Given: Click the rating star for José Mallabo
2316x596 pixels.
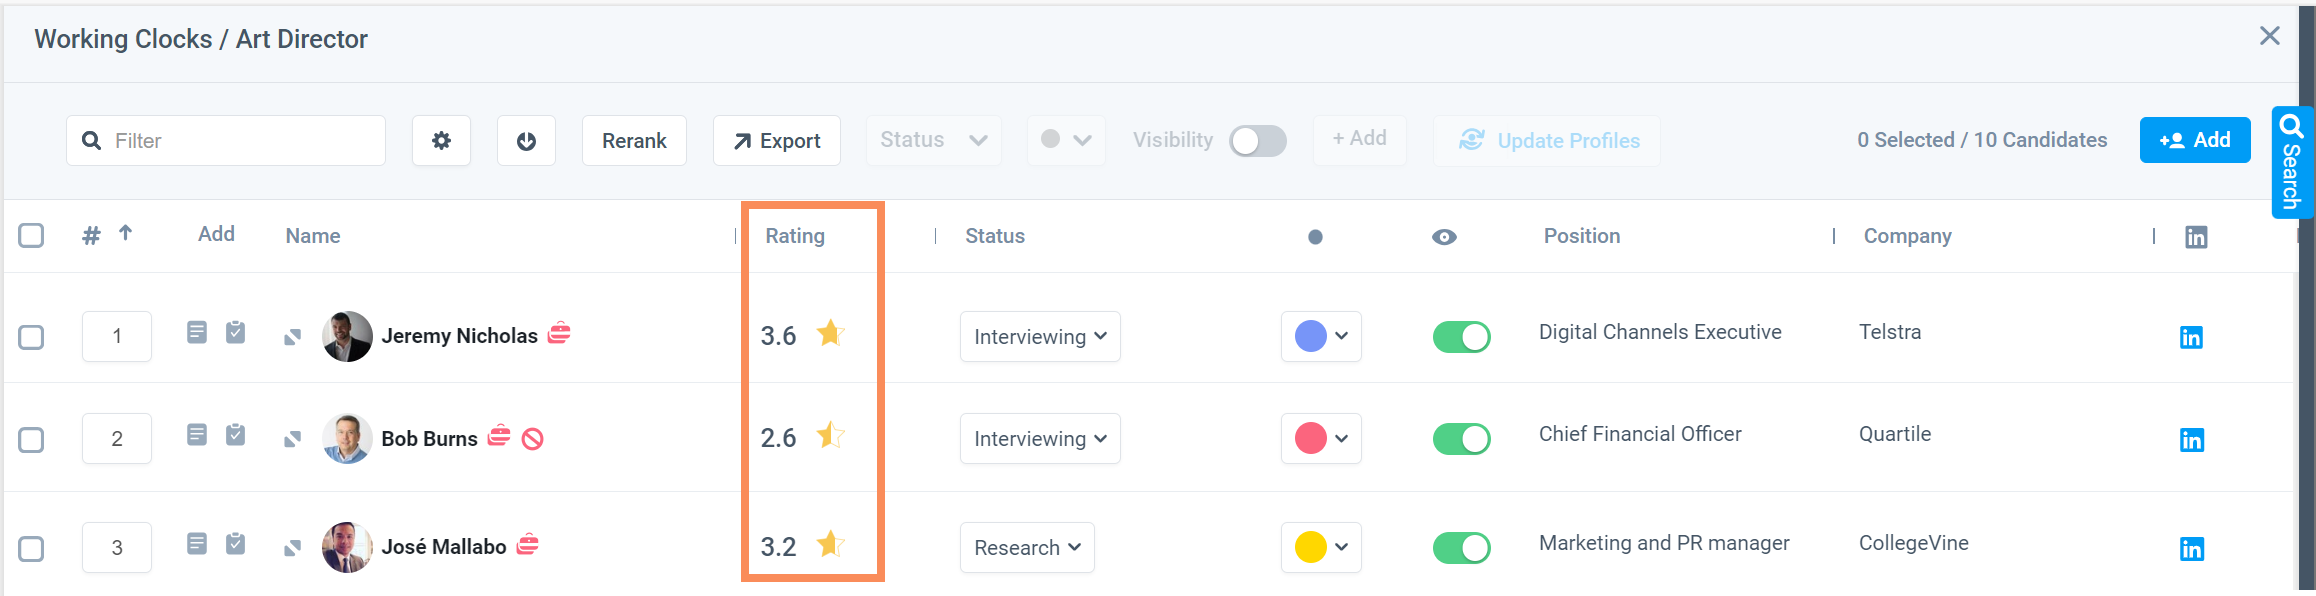Looking at the screenshot, I should (830, 544).
